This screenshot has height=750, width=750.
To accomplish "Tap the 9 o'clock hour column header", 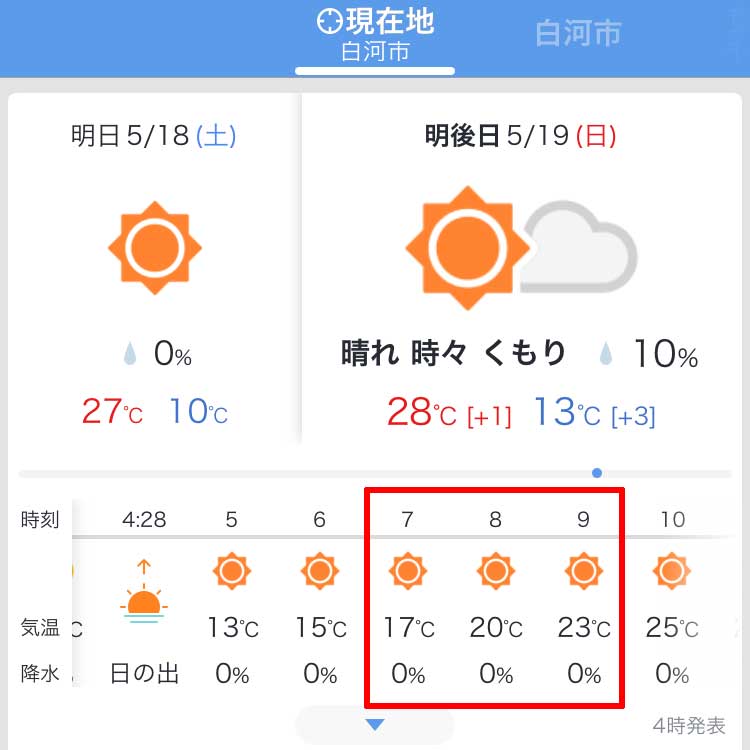I will (583, 519).
